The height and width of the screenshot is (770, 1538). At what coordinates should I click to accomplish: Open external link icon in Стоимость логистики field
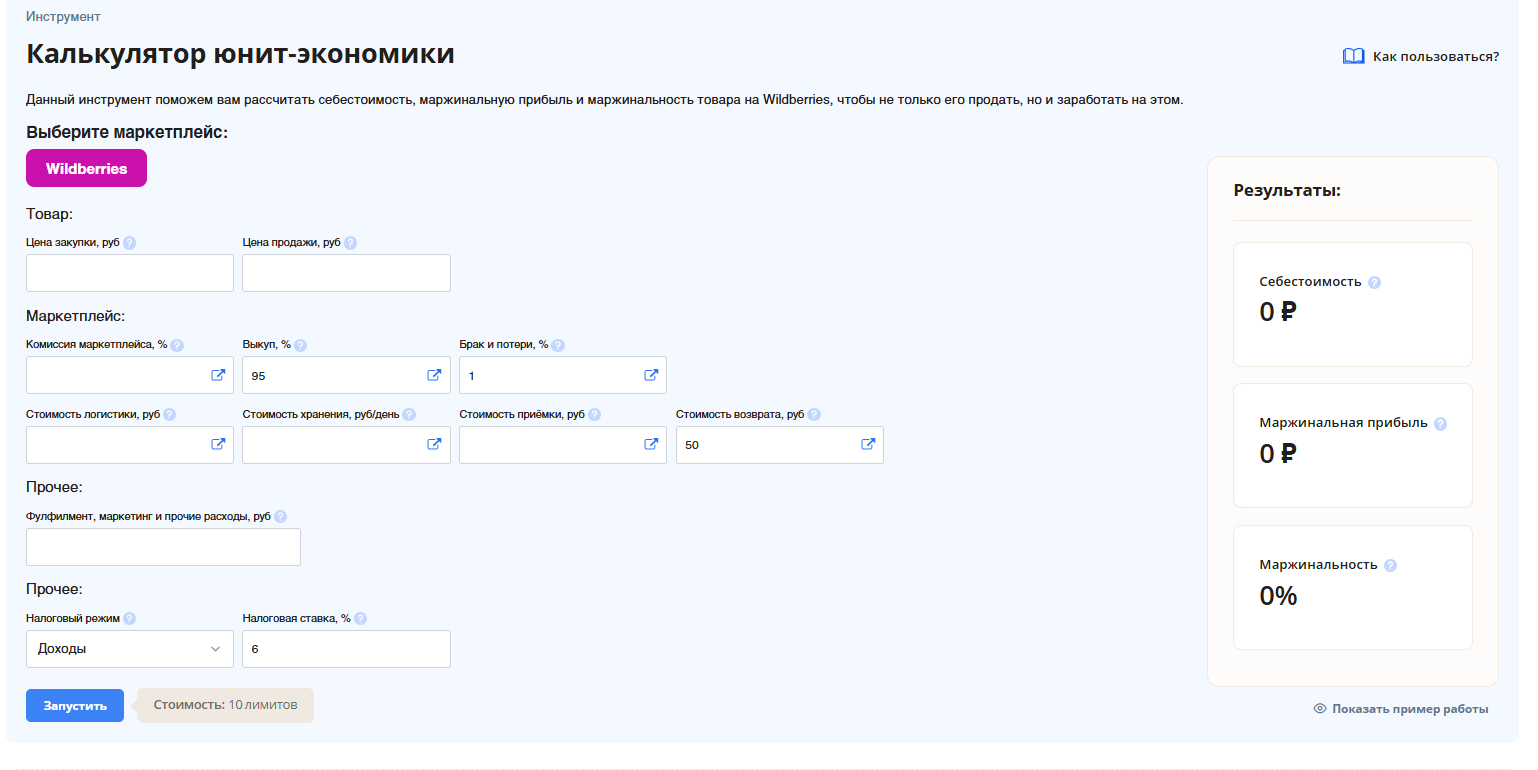218,444
